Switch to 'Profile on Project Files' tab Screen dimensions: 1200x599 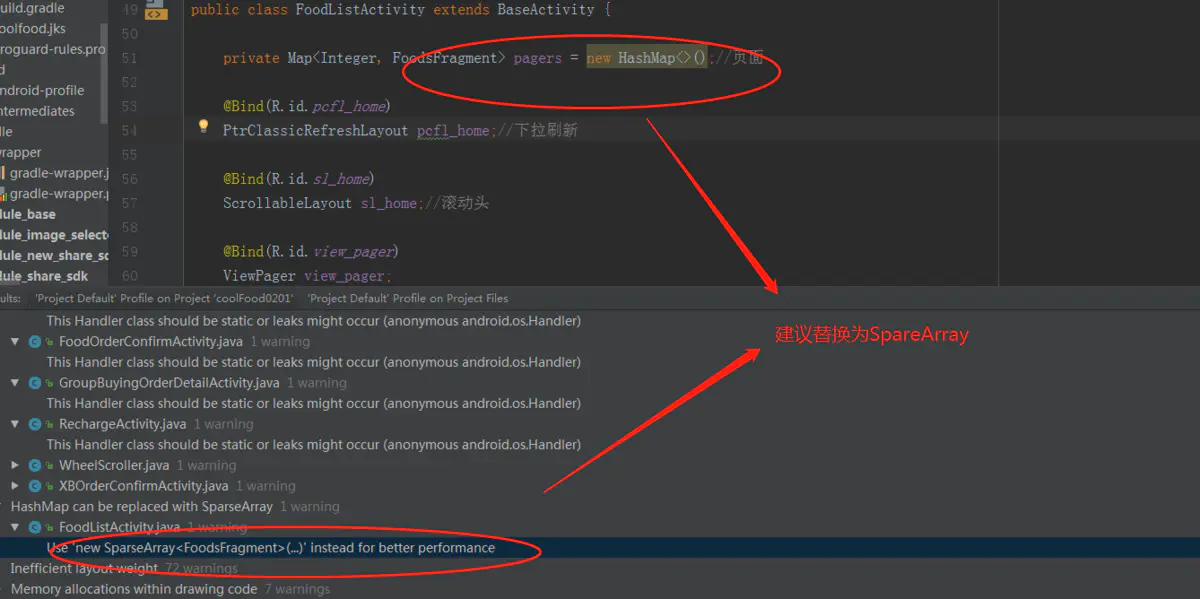pos(408,298)
